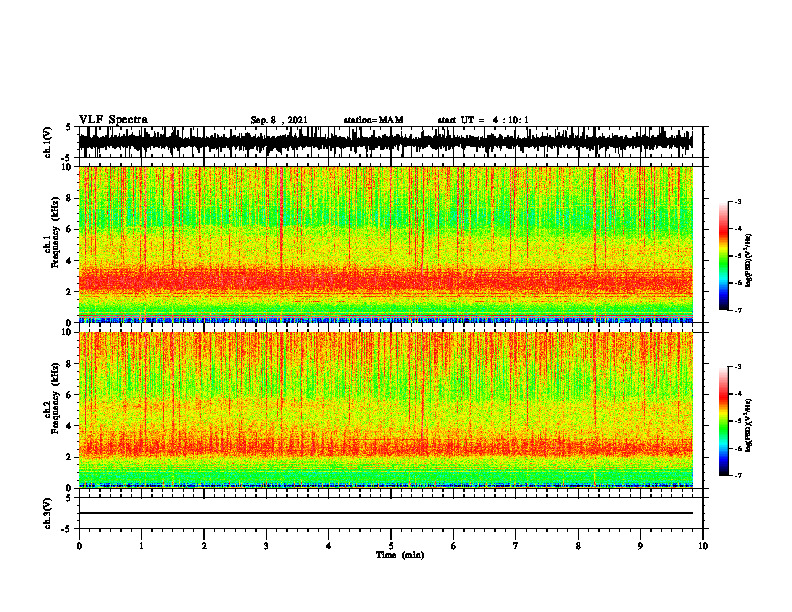The width and height of the screenshot is (792, 612).
Task: Click the x-axis tick label "9"
Action: coord(640,546)
